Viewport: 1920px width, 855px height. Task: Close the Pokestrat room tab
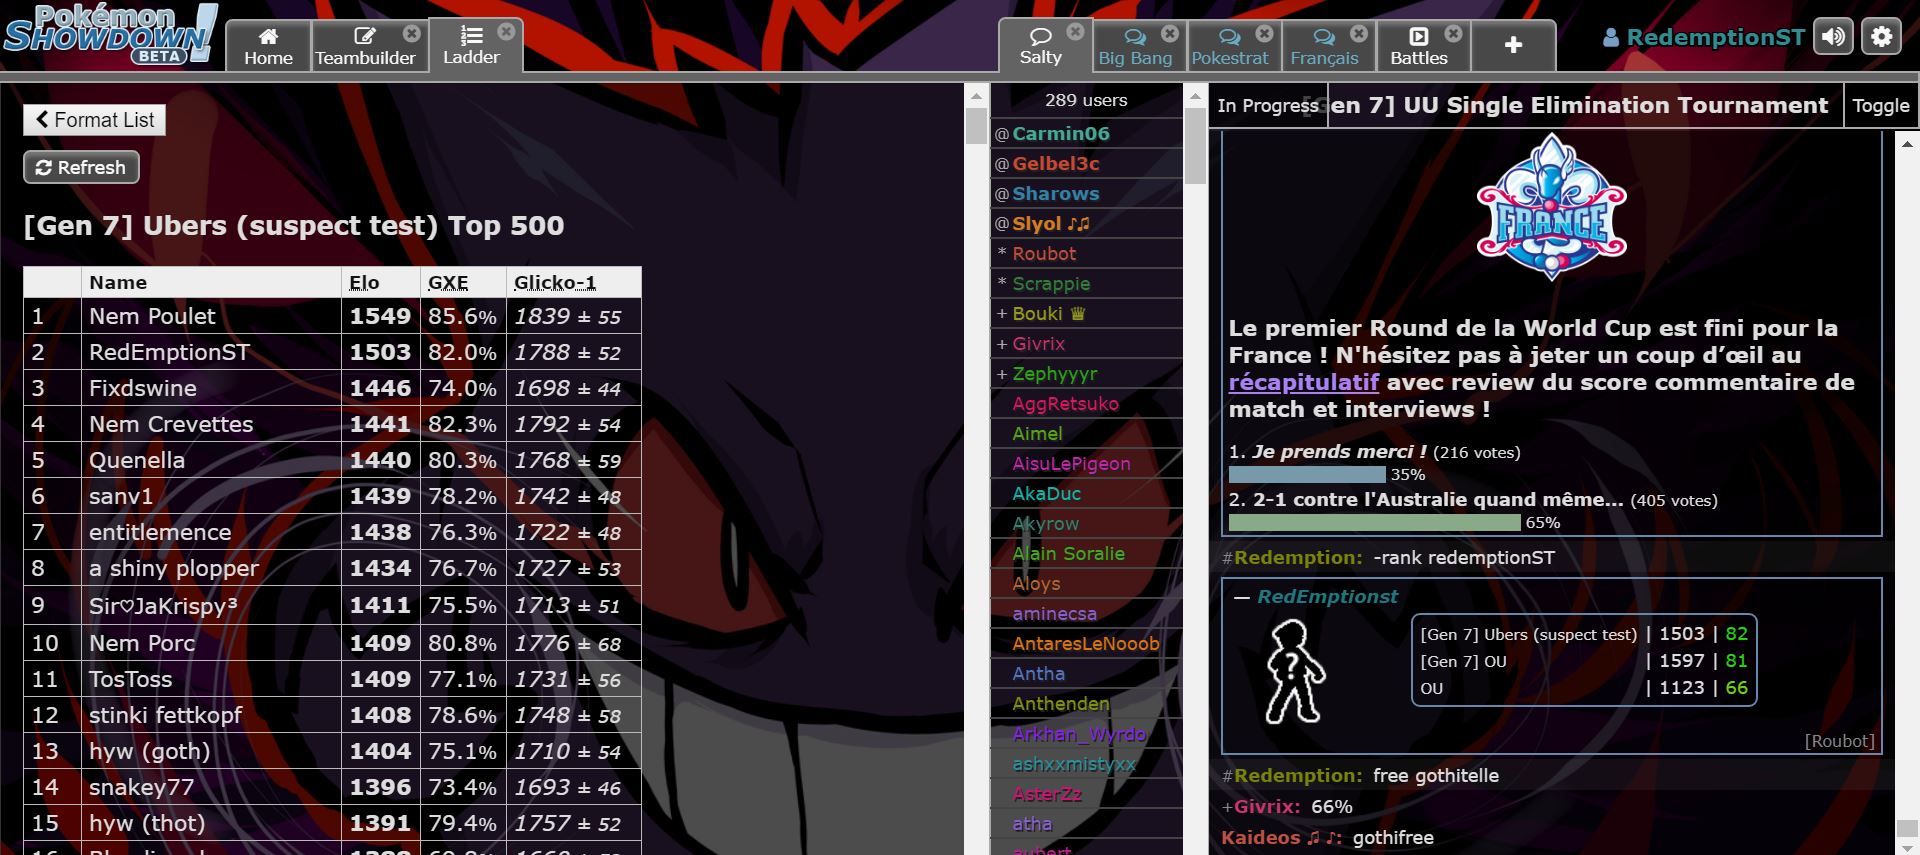[x=1264, y=33]
